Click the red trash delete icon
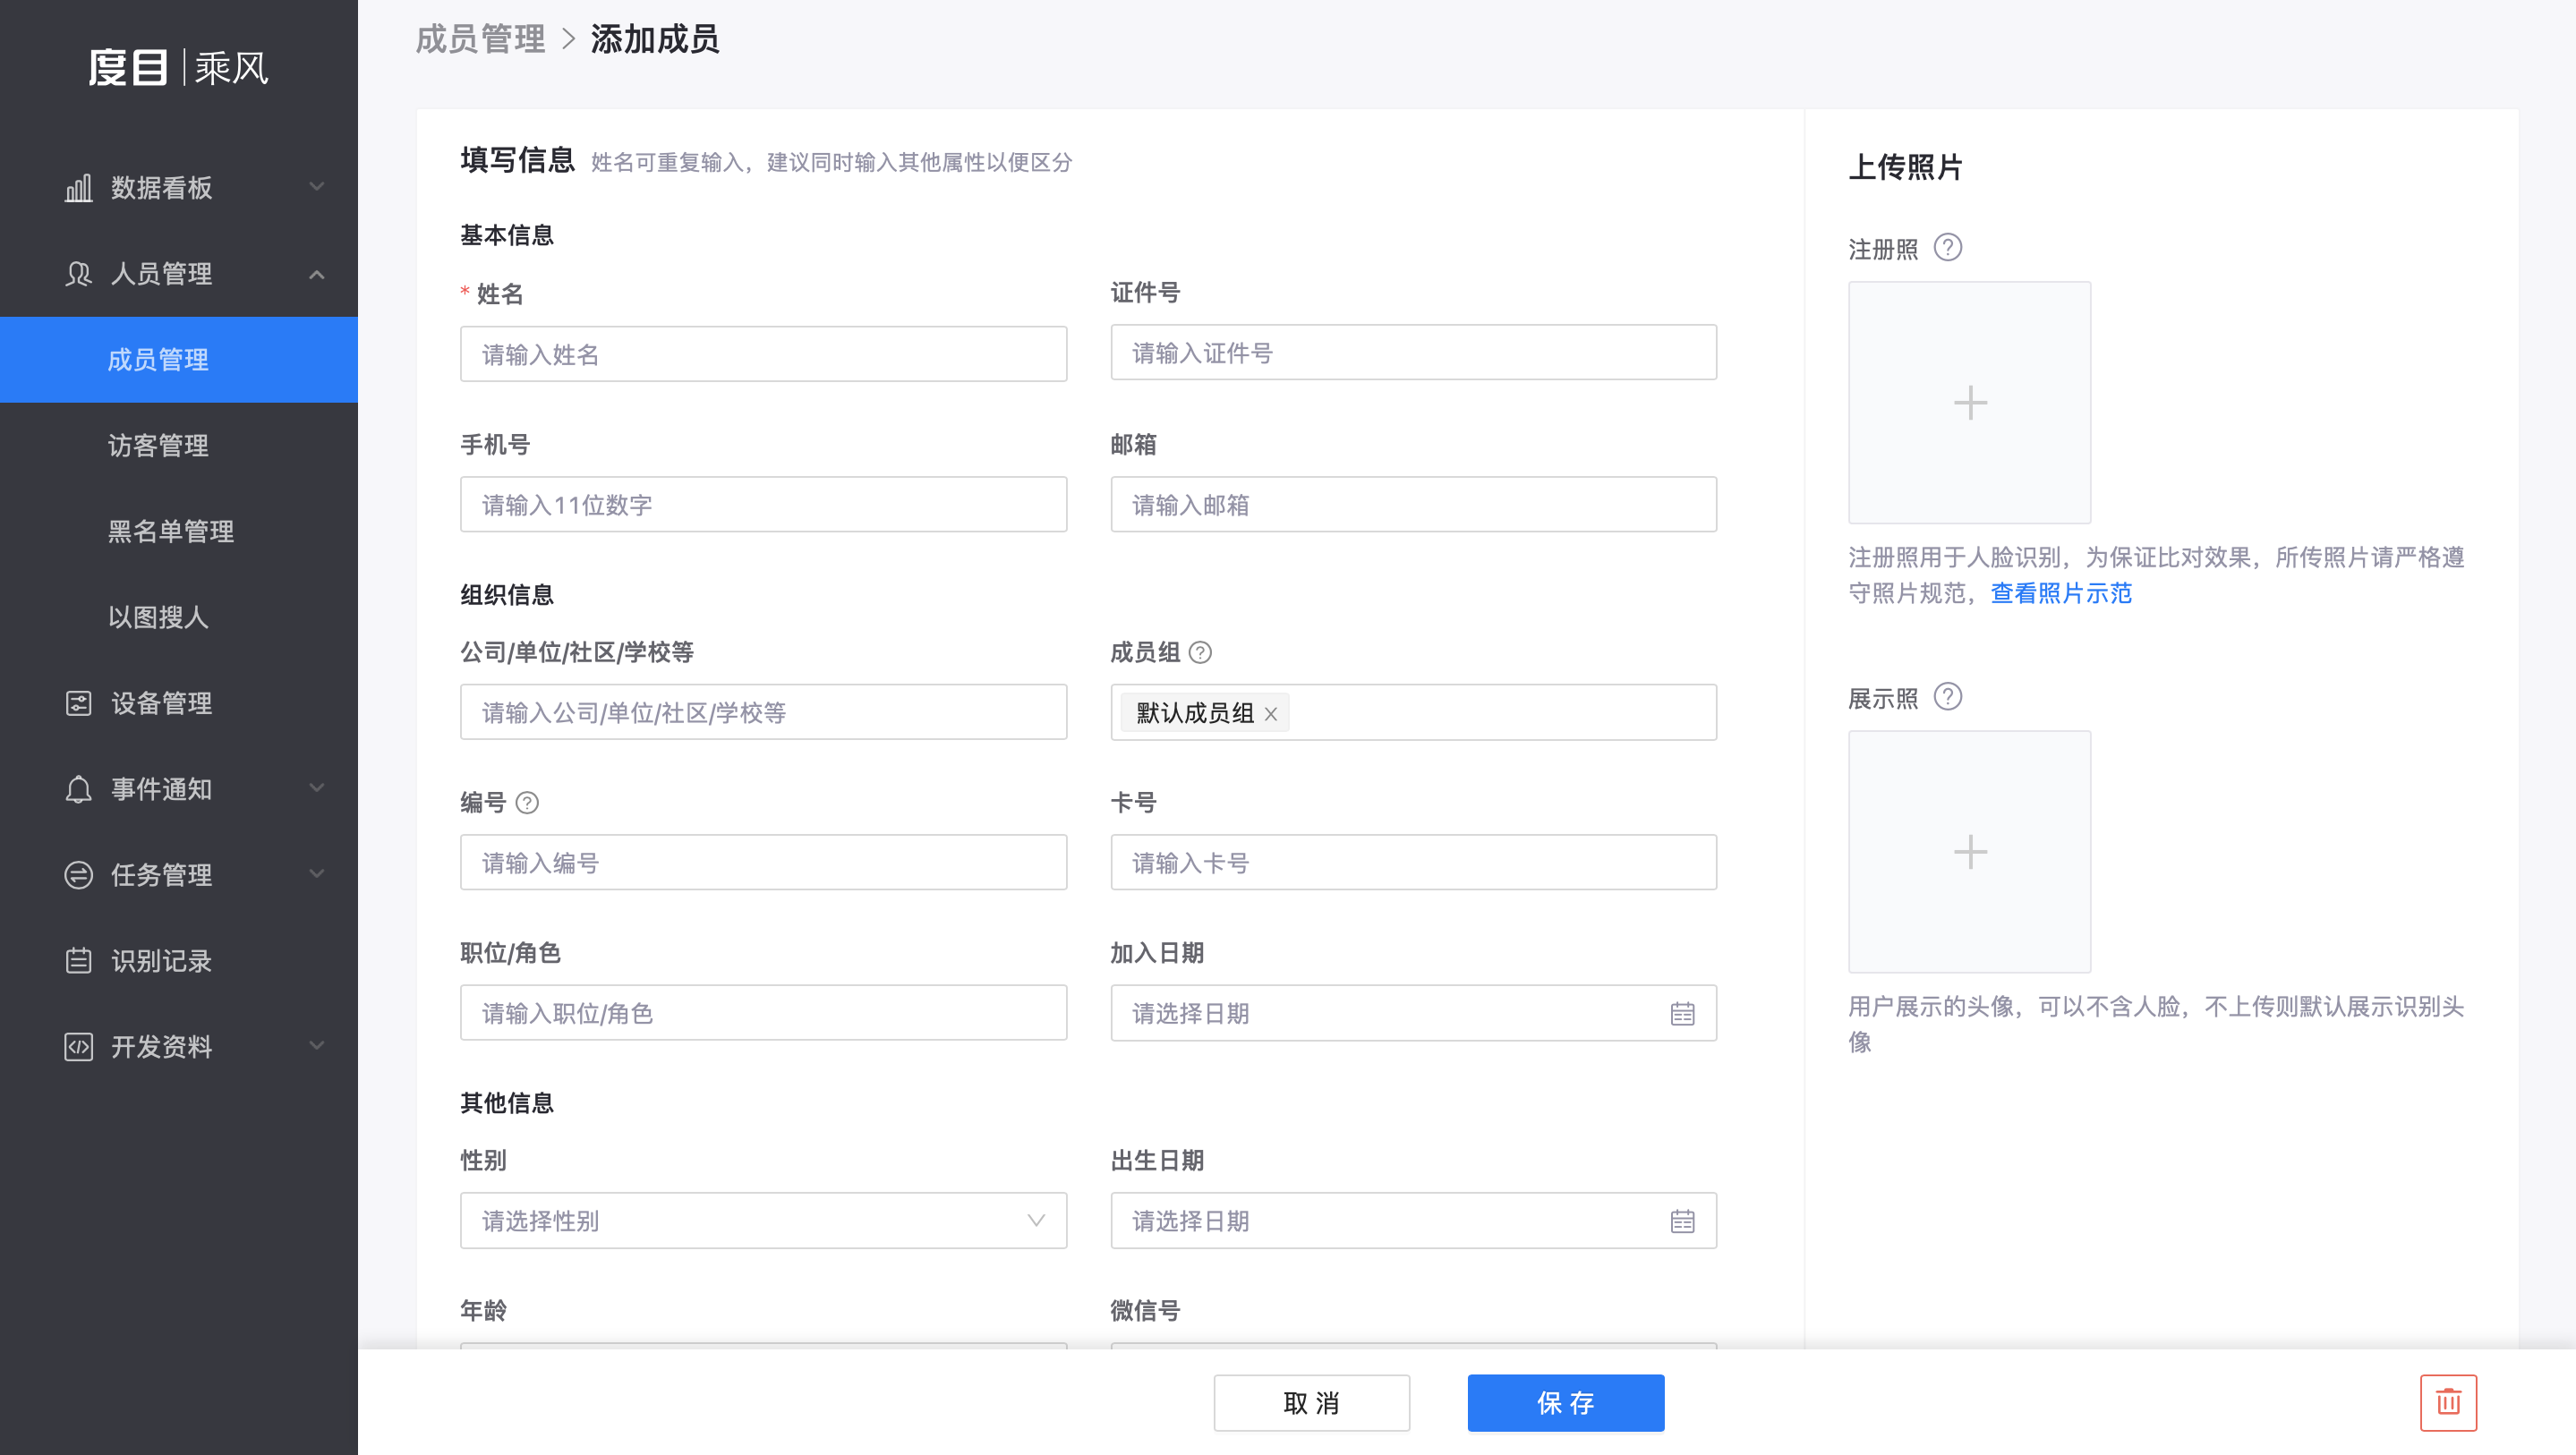The image size is (2576, 1455). click(2447, 1402)
